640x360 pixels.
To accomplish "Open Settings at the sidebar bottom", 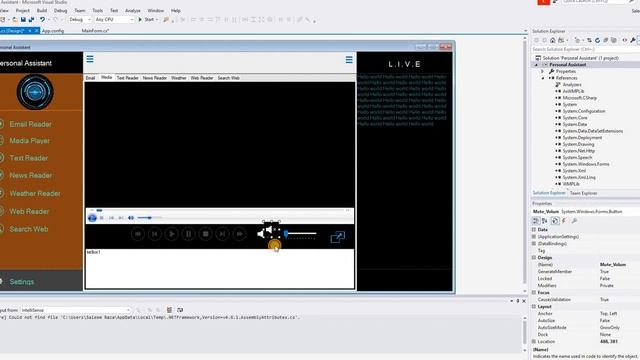I will pyautogui.click(x=22, y=282).
